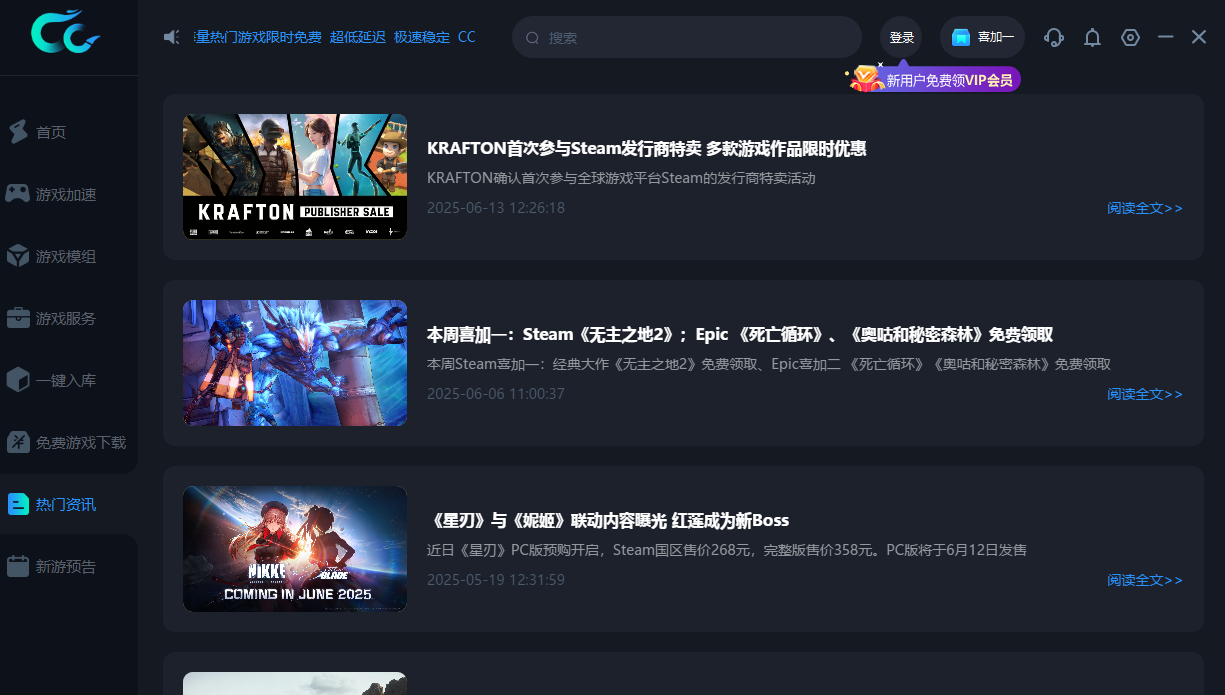The image size is (1225, 695).
Task: Close the new user VIP banner
Action: point(880,65)
